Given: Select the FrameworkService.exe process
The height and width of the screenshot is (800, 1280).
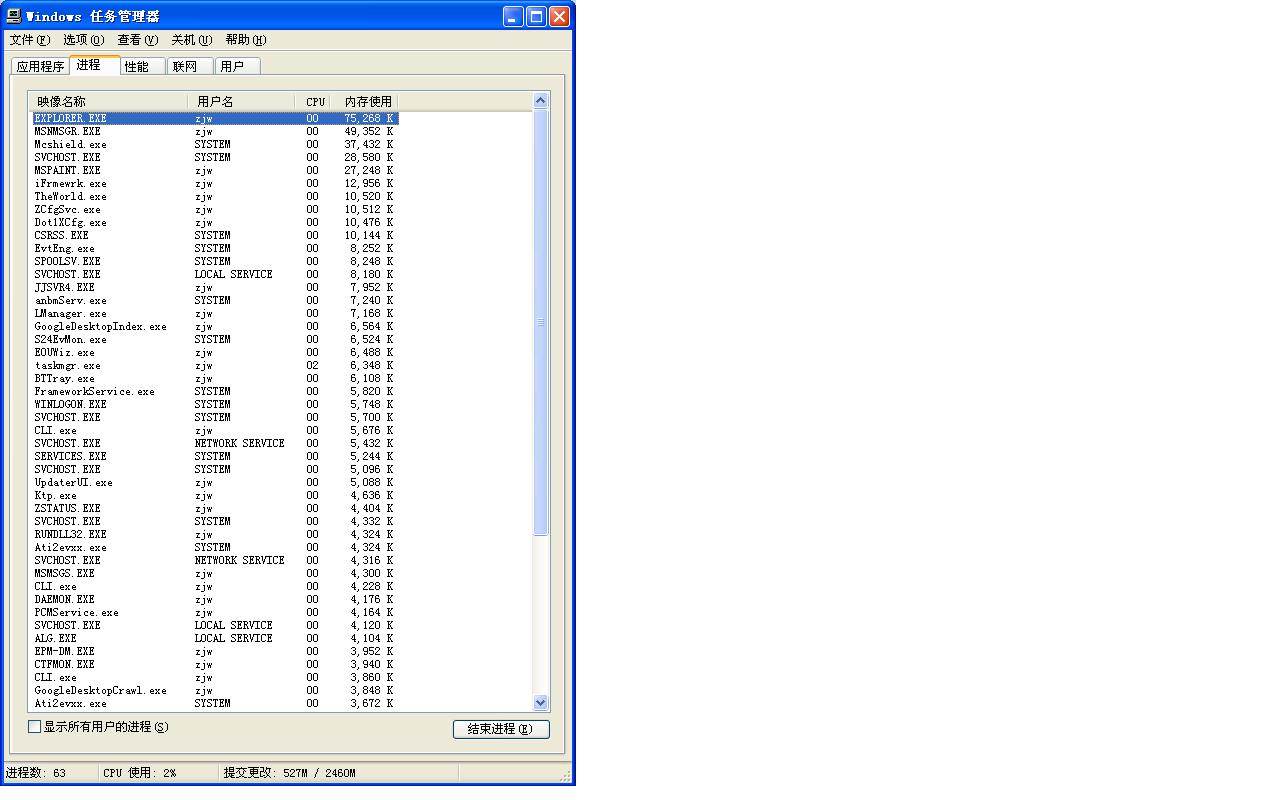Looking at the screenshot, I should pos(215,391).
